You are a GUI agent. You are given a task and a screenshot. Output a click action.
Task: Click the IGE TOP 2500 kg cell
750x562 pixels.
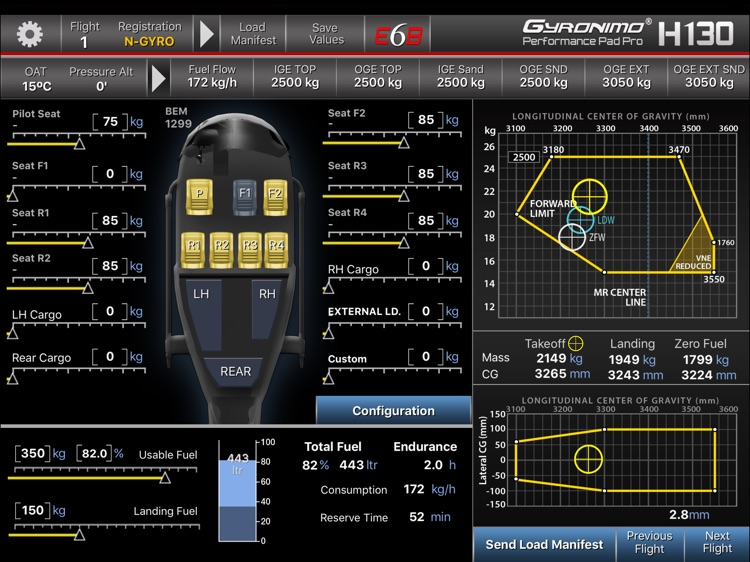click(295, 77)
